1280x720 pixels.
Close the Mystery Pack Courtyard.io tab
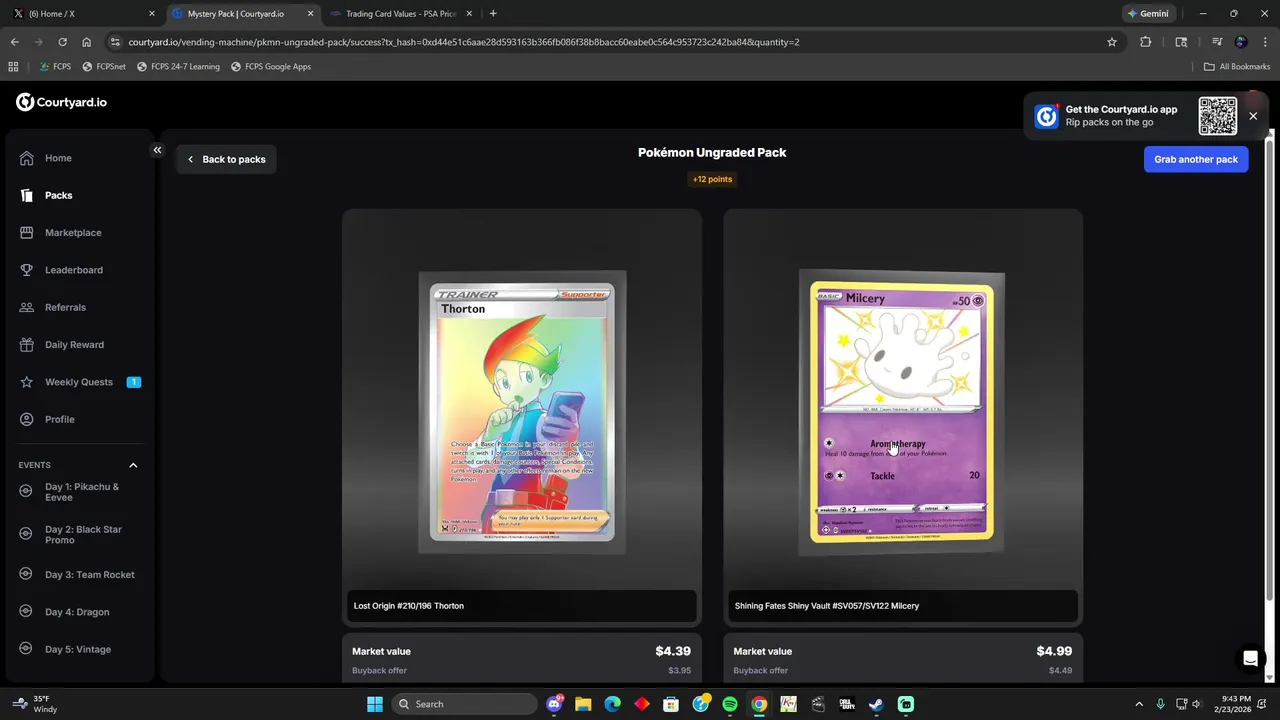click(x=311, y=14)
